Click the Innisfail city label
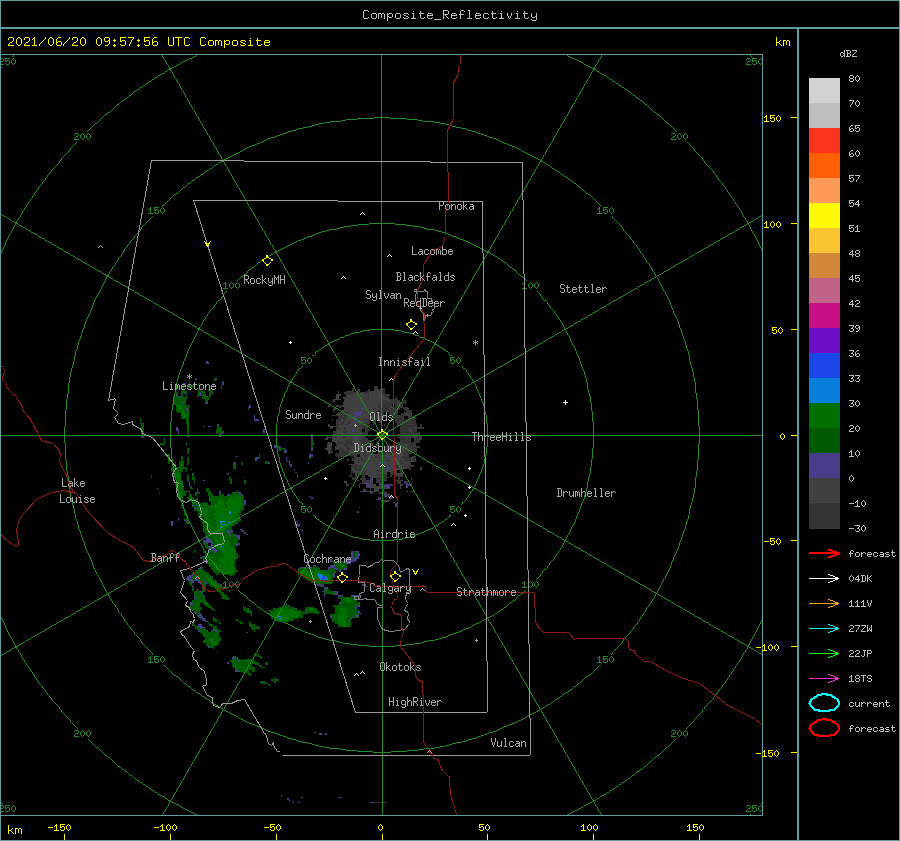Viewport: 900px width, 841px height. (404, 362)
